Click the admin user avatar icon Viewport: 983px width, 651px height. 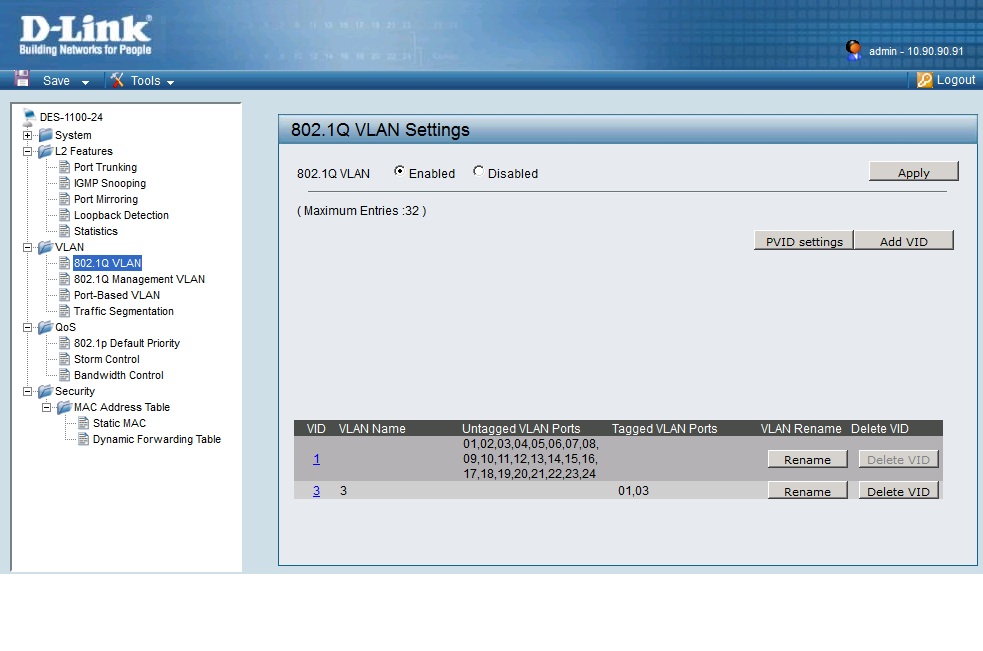tap(853, 49)
